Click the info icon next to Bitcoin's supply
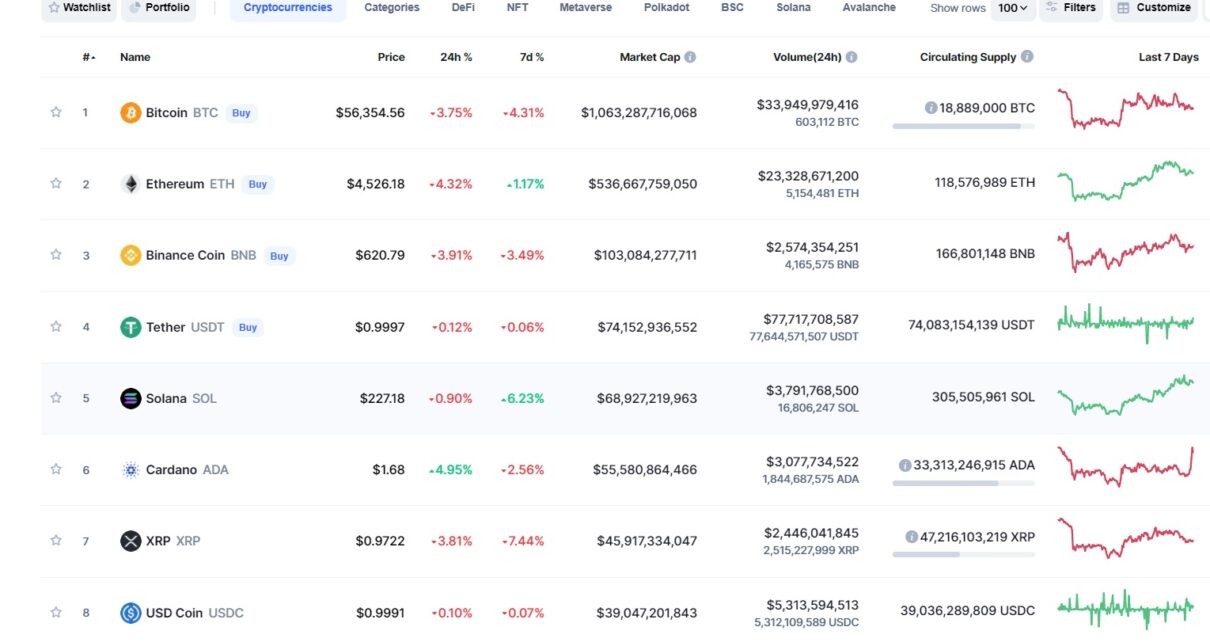Image resolution: width=1210 pixels, height=642 pixels. pos(931,107)
